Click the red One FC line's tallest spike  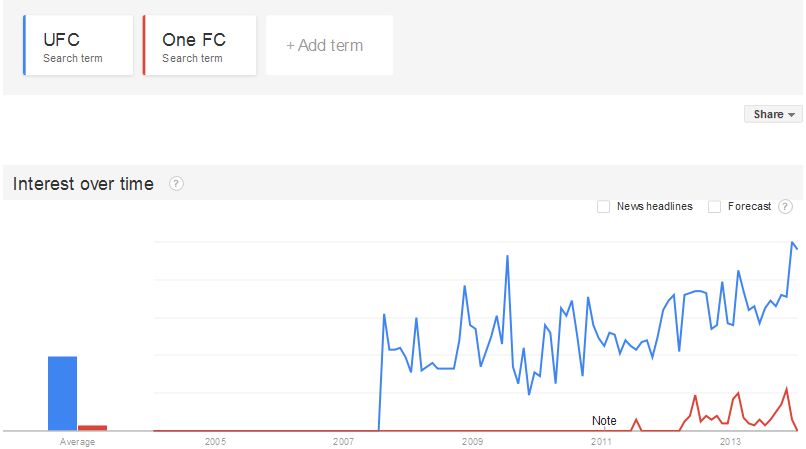(x=787, y=388)
